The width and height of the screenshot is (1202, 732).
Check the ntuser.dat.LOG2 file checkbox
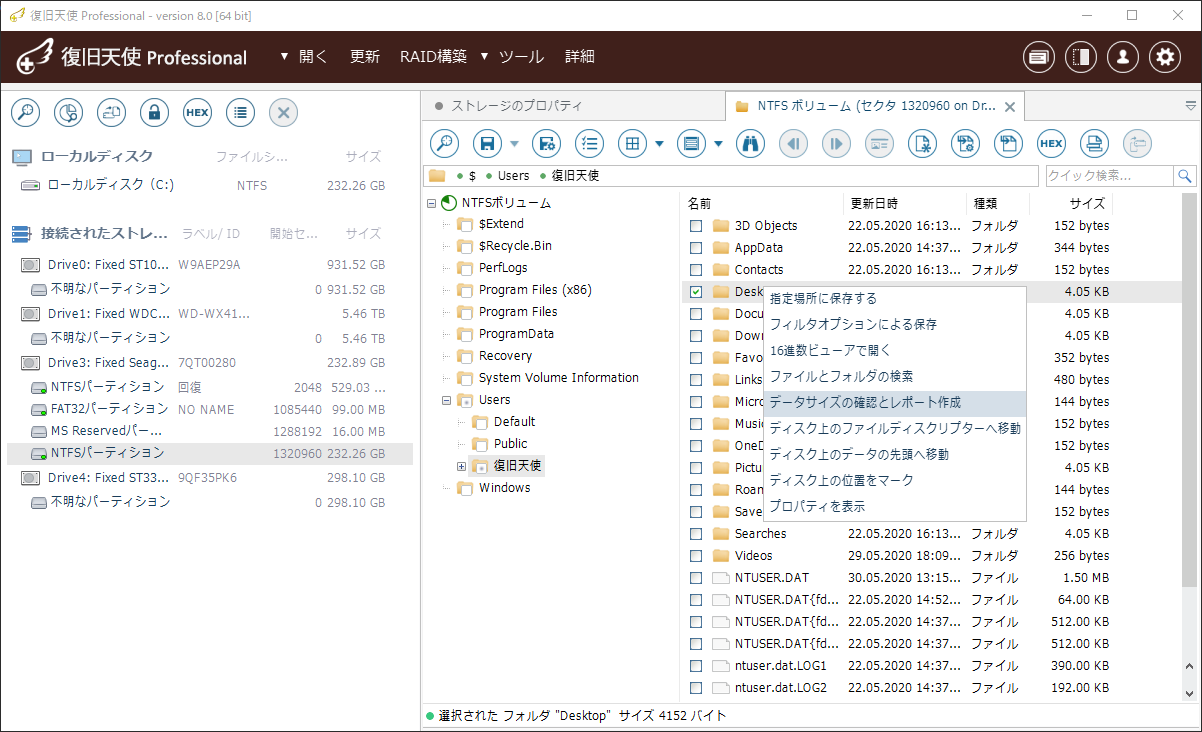[x=696, y=688]
